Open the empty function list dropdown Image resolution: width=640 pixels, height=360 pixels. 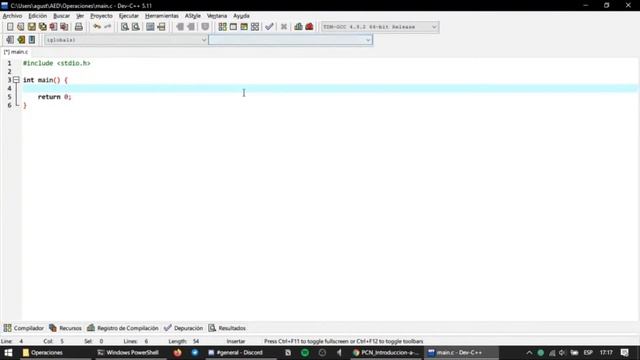[291, 40]
